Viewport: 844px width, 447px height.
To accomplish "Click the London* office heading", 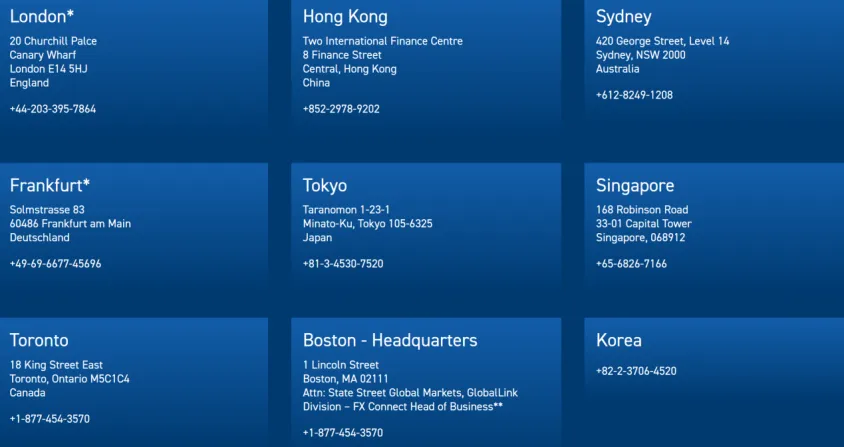I will 42,17.
